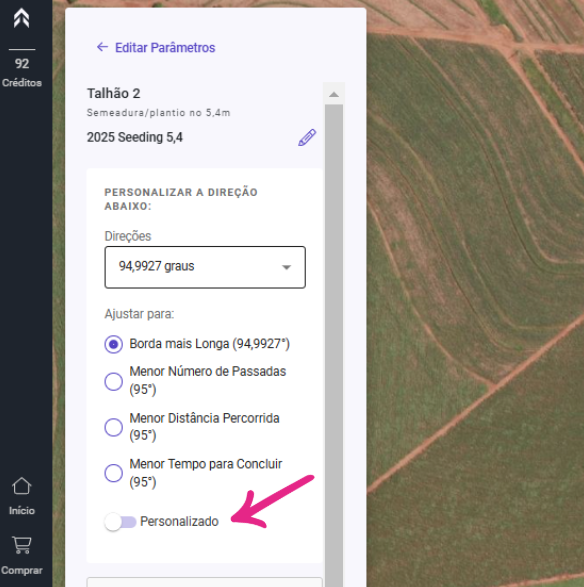Click the field on the satellite map
Viewport: 584px width, 587px height.
pos(475,292)
